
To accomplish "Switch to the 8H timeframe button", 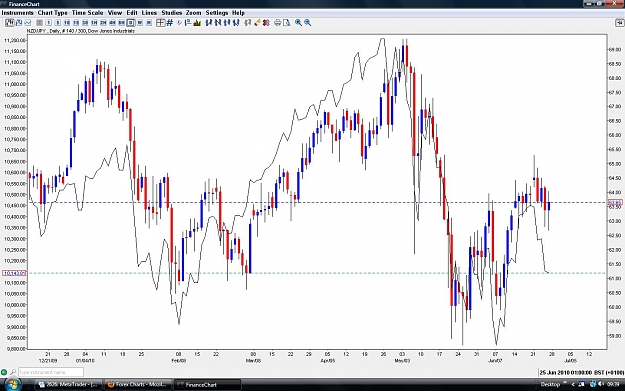I will [x=122, y=23].
